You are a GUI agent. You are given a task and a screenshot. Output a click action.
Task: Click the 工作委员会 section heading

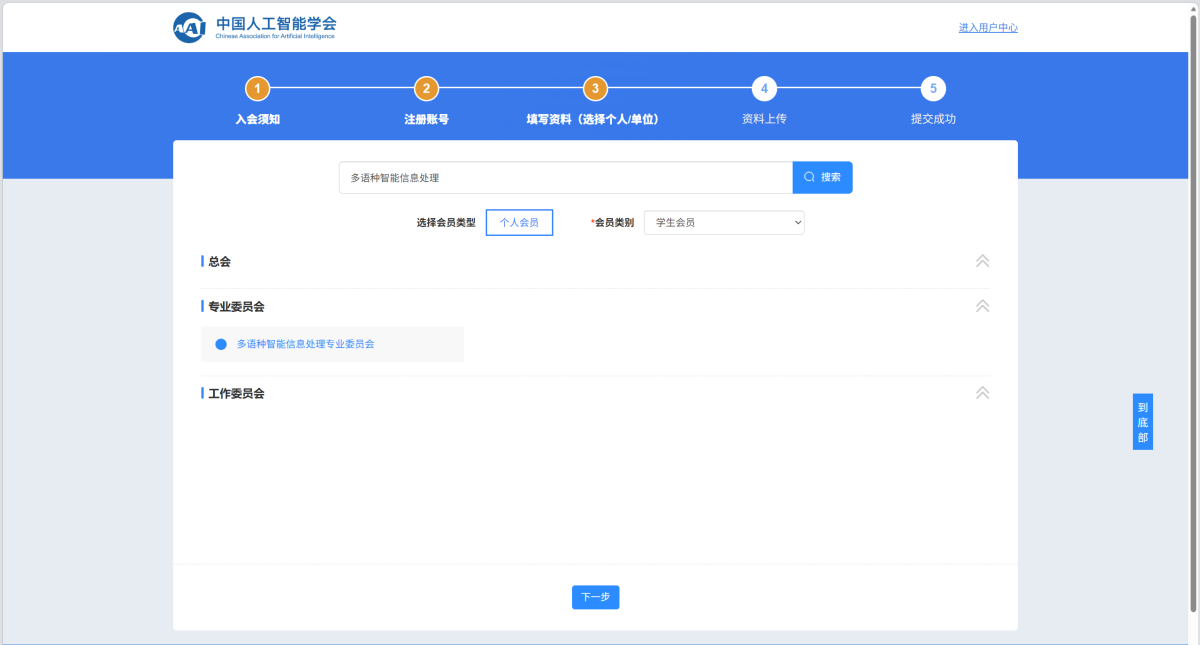click(236, 394)
